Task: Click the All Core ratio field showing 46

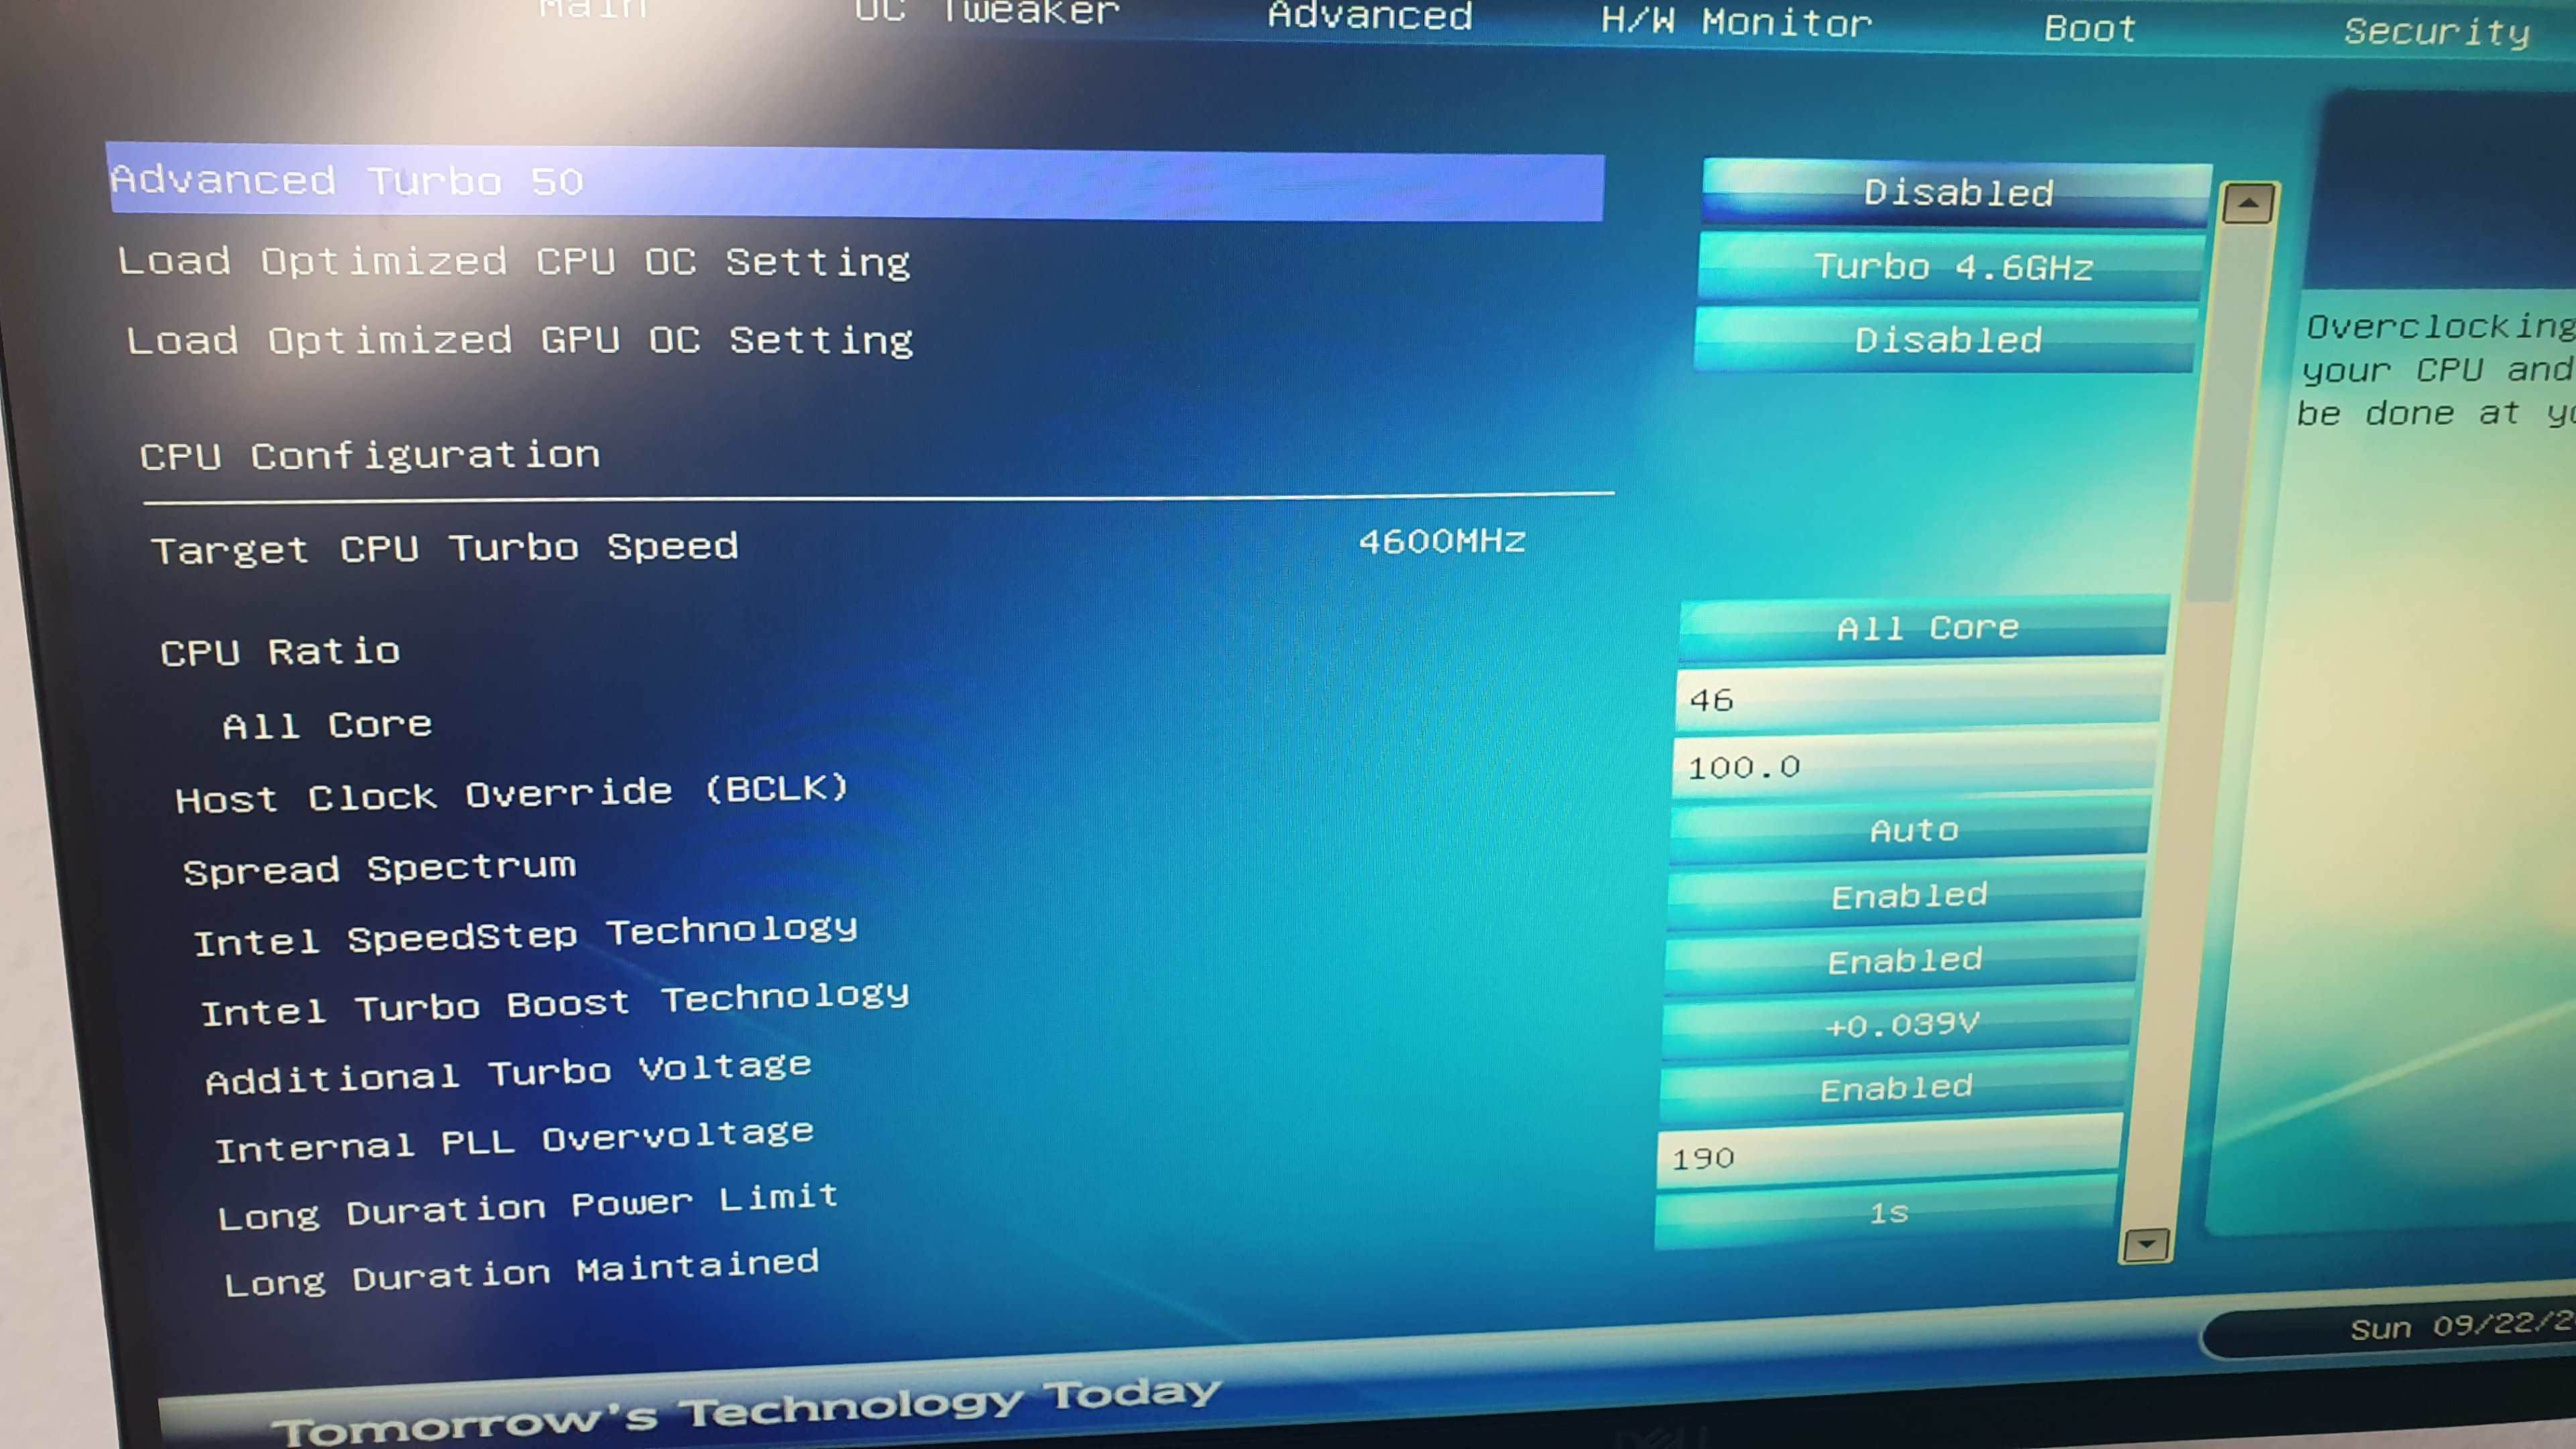Action: tap(1919, 698)
